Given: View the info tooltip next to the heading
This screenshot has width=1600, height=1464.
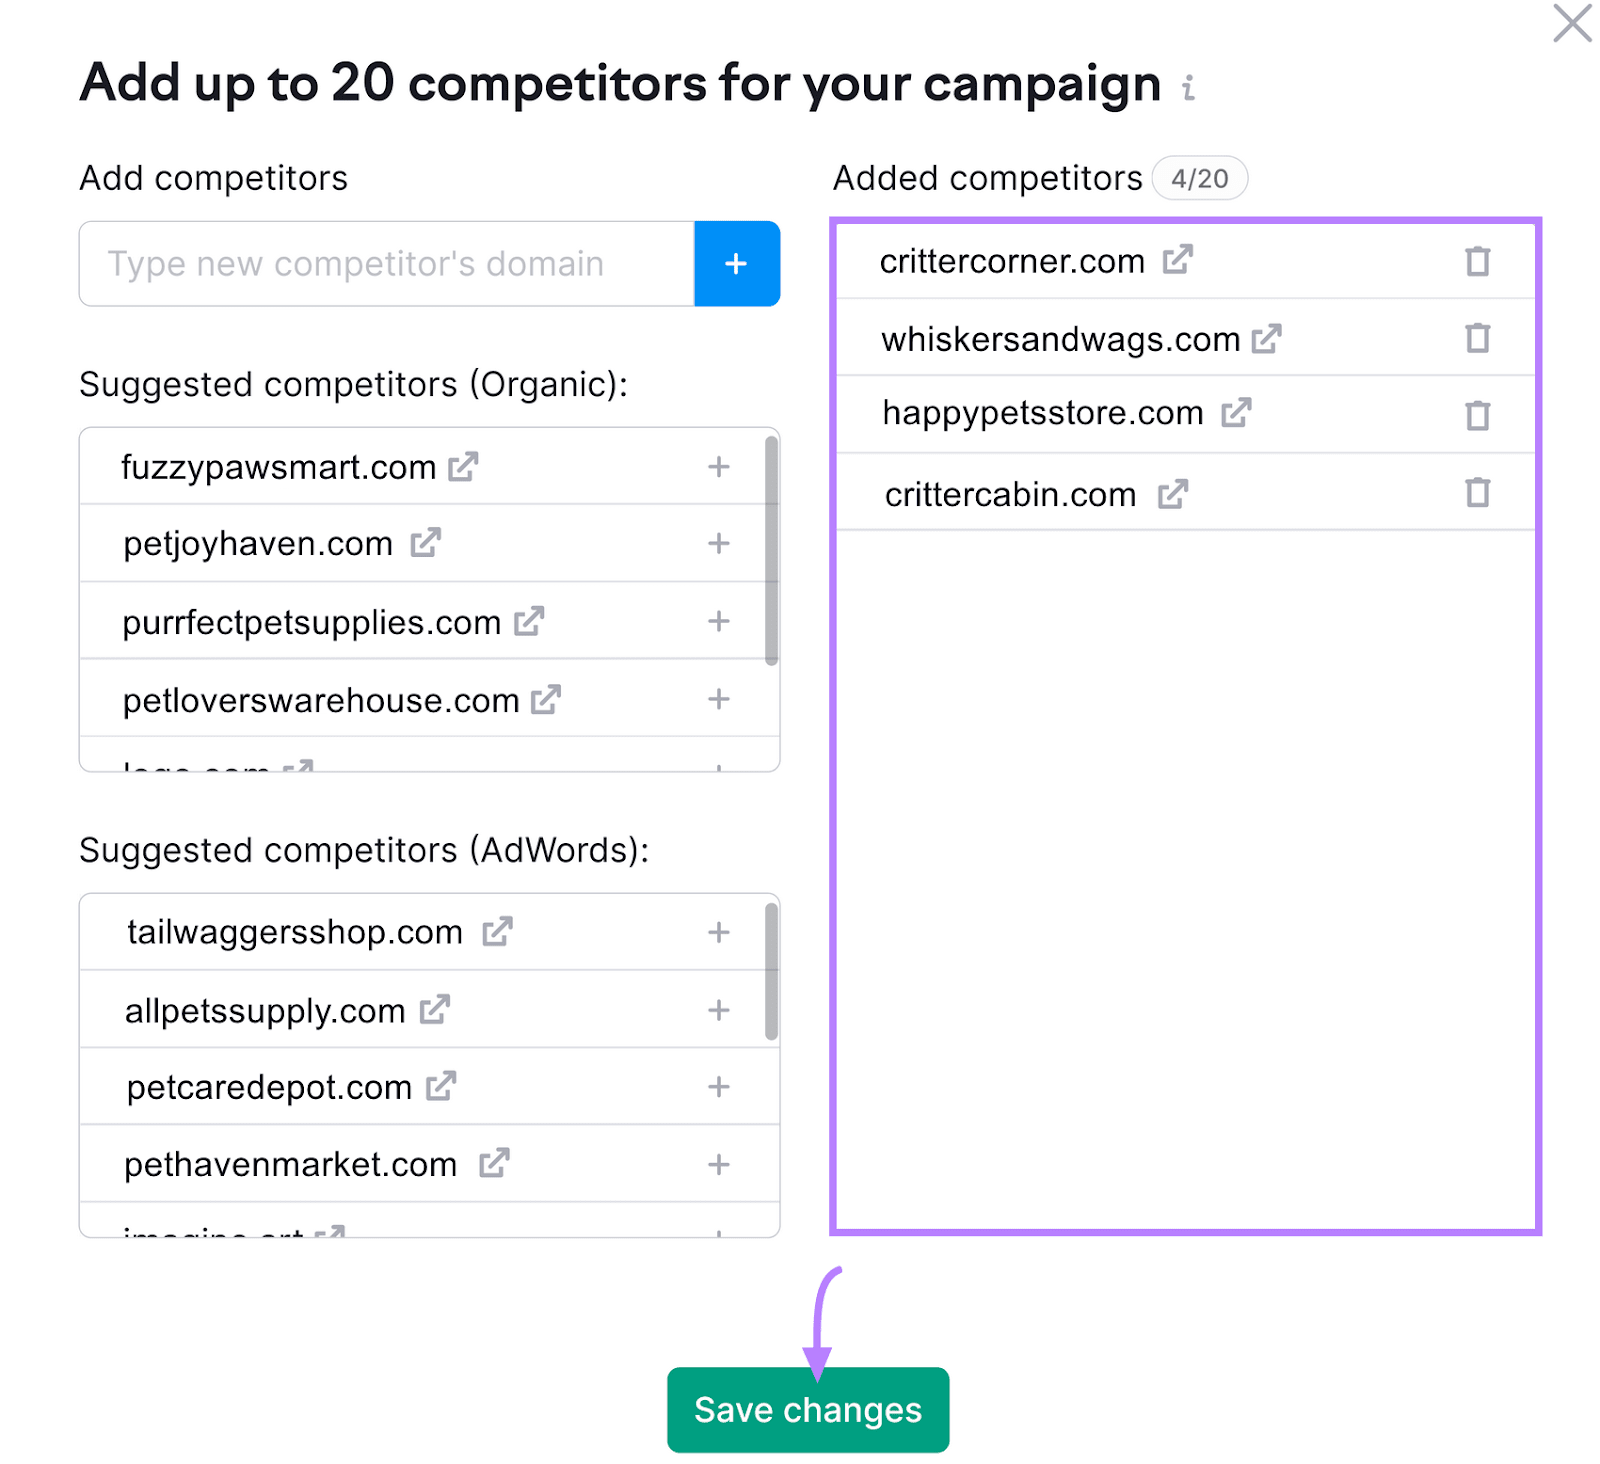Looking at the screenshot, I should (1188, 88).
